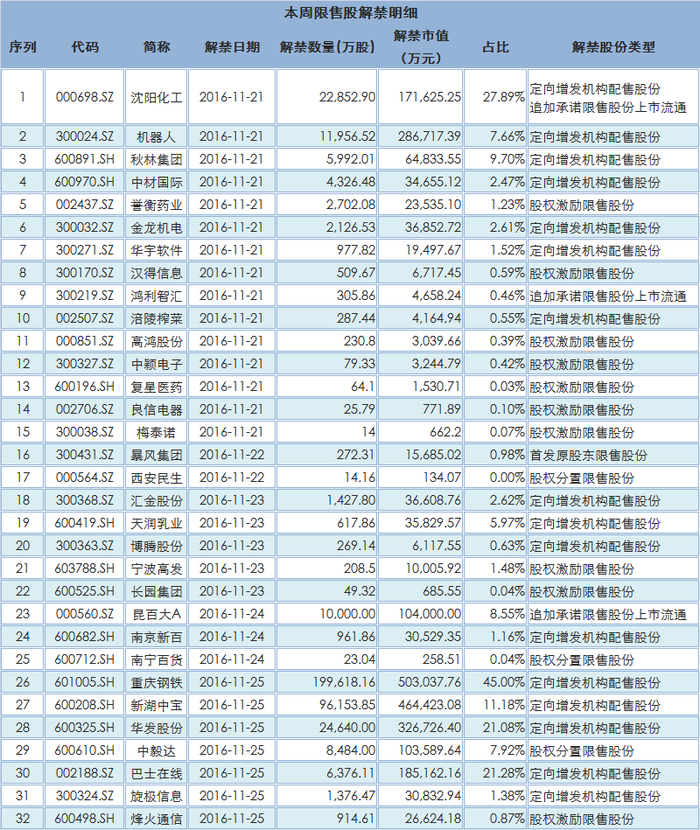Select the 占比 column header
Image resolution: width=700 pixels, height=830 pixels.
496,47
